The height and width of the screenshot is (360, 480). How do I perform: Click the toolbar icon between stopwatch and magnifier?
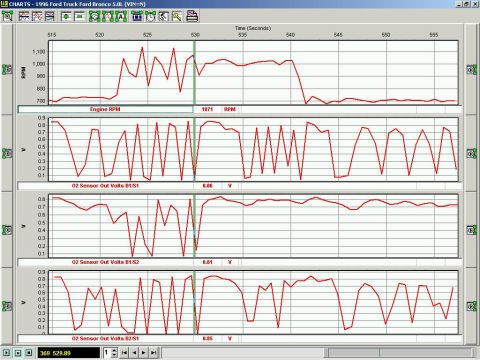coord(163,16)
